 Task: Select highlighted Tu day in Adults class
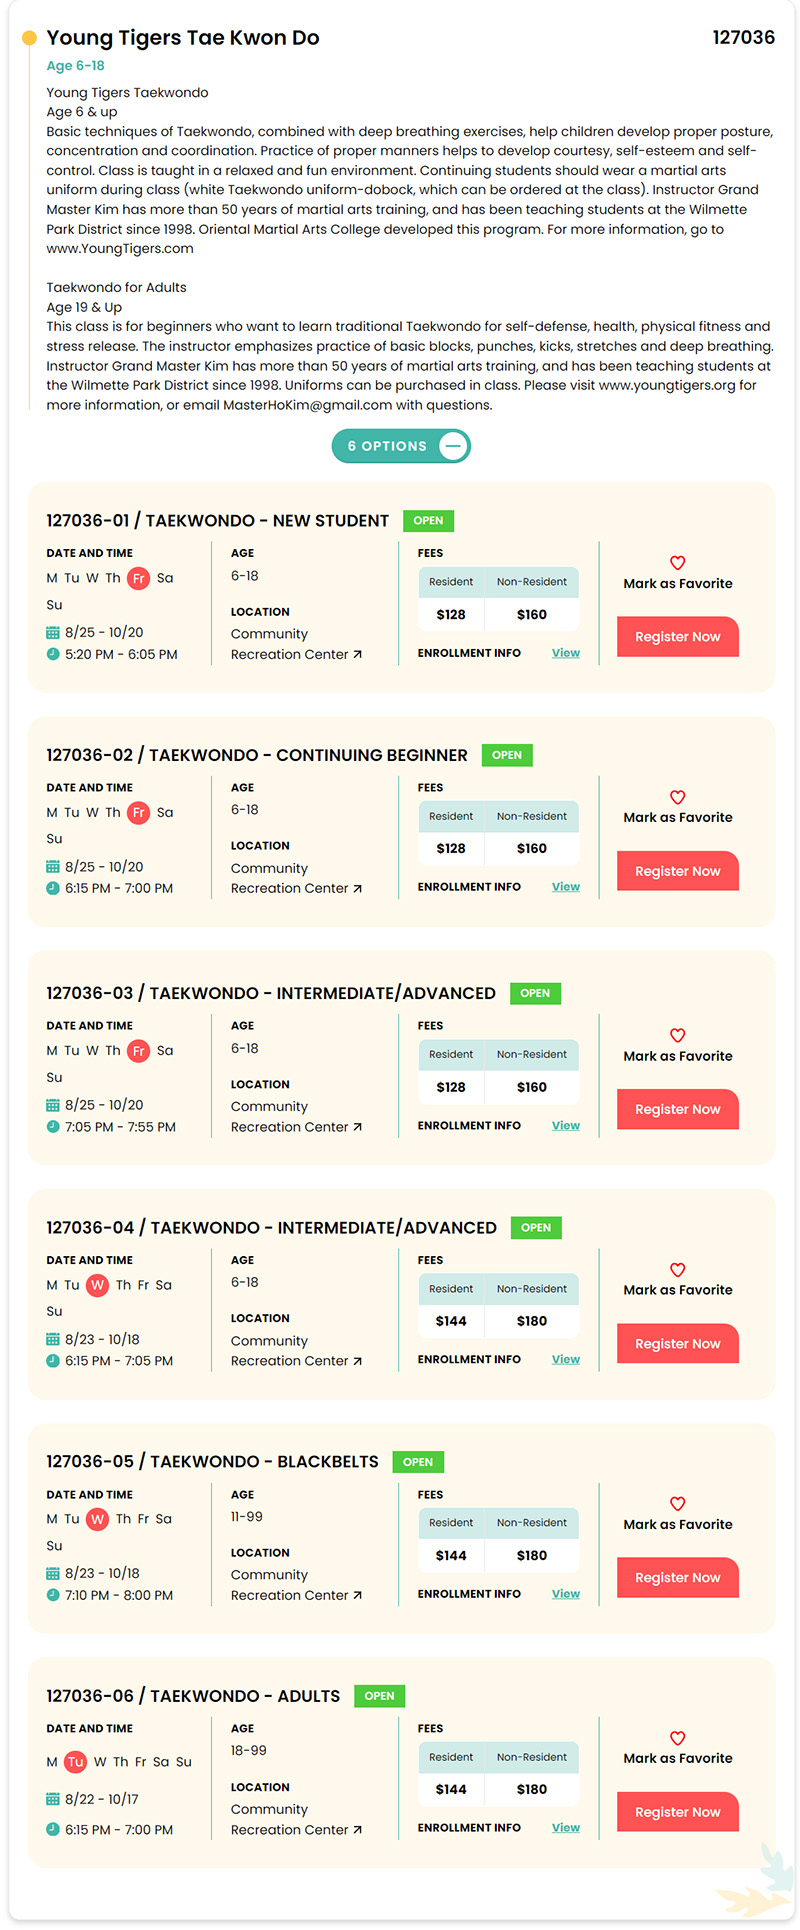[75, 1762]
